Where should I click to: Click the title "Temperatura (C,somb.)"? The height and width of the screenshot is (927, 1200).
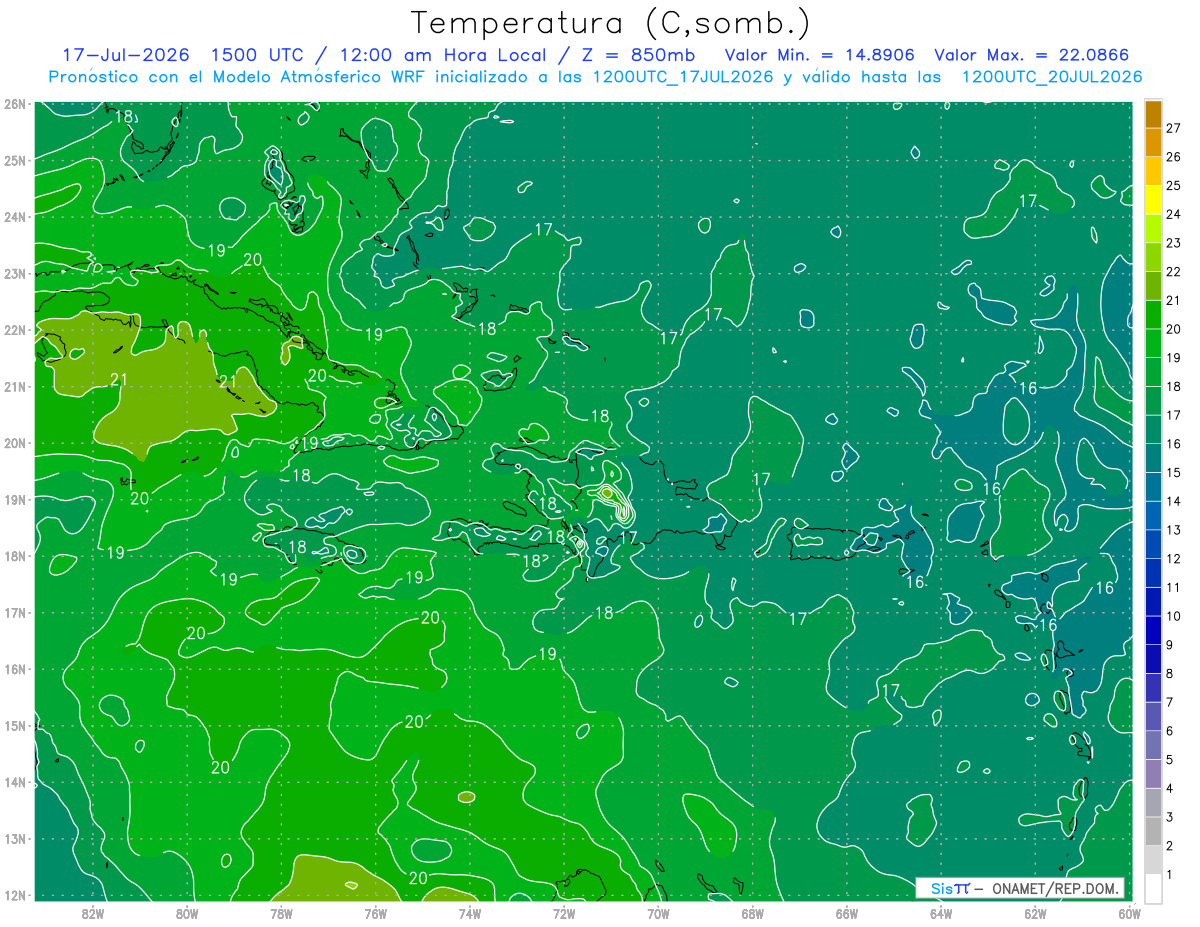(609, 23)
